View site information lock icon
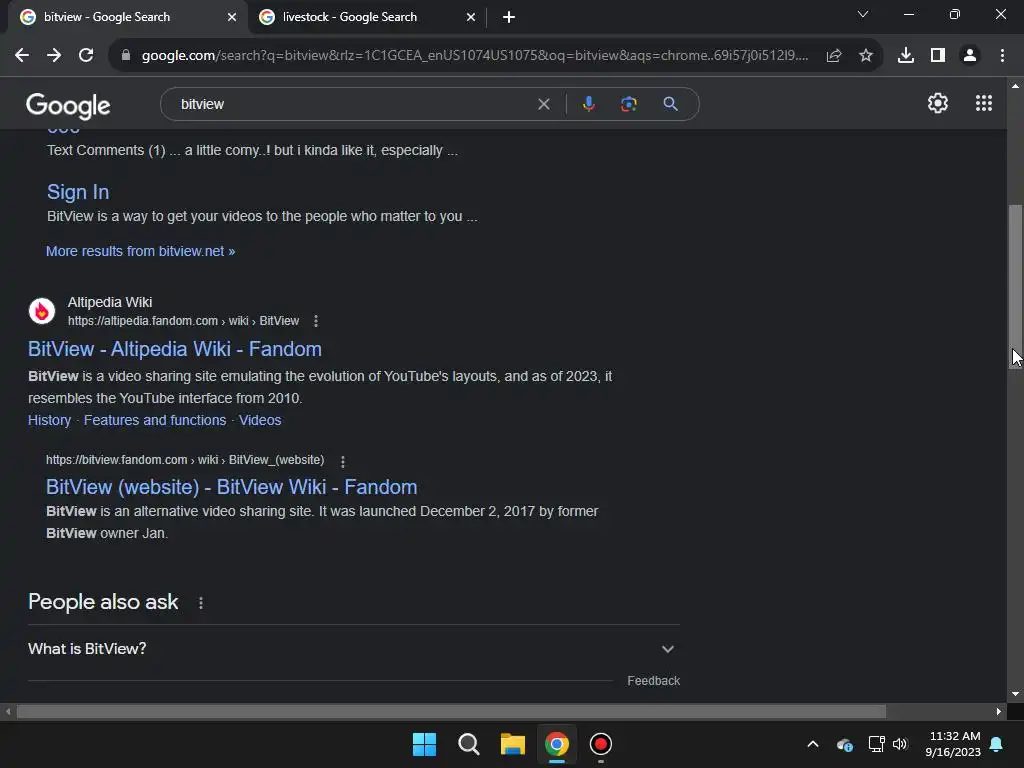1024x768 pixels. point(126,56)
